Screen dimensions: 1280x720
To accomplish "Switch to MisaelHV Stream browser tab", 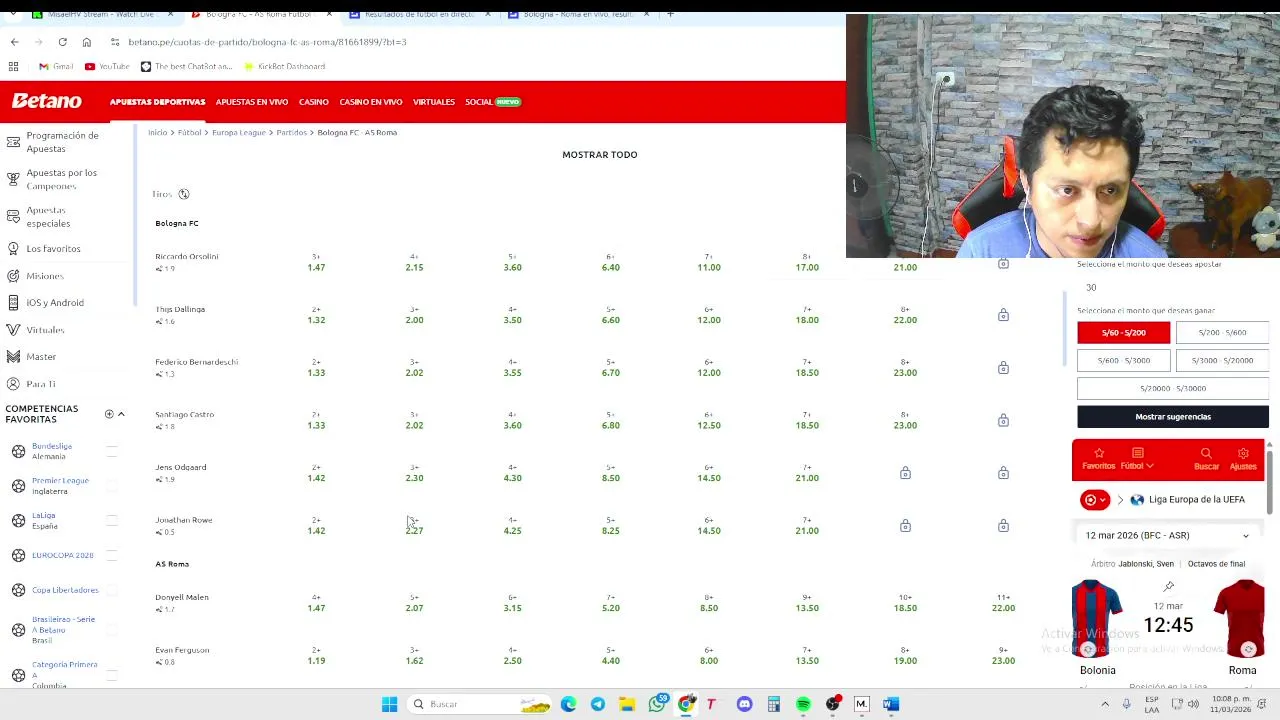I will 102,14.
